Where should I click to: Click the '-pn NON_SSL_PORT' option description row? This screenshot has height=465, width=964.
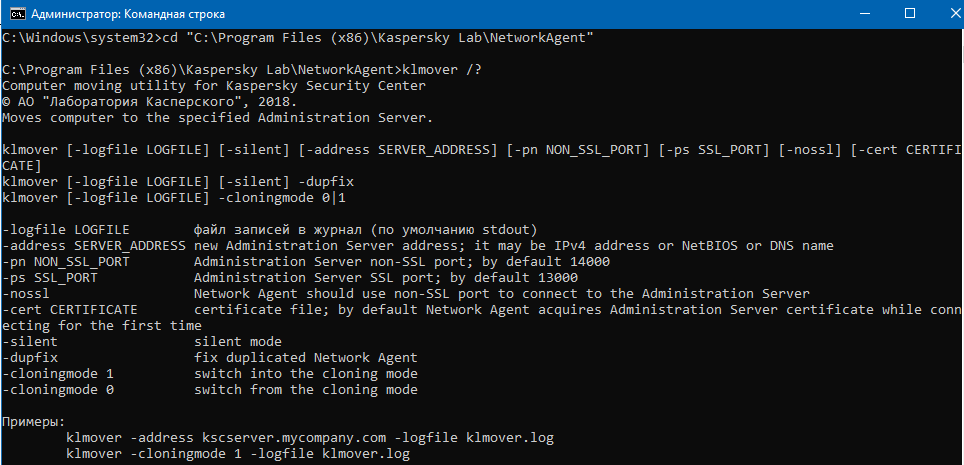point(306,262)
